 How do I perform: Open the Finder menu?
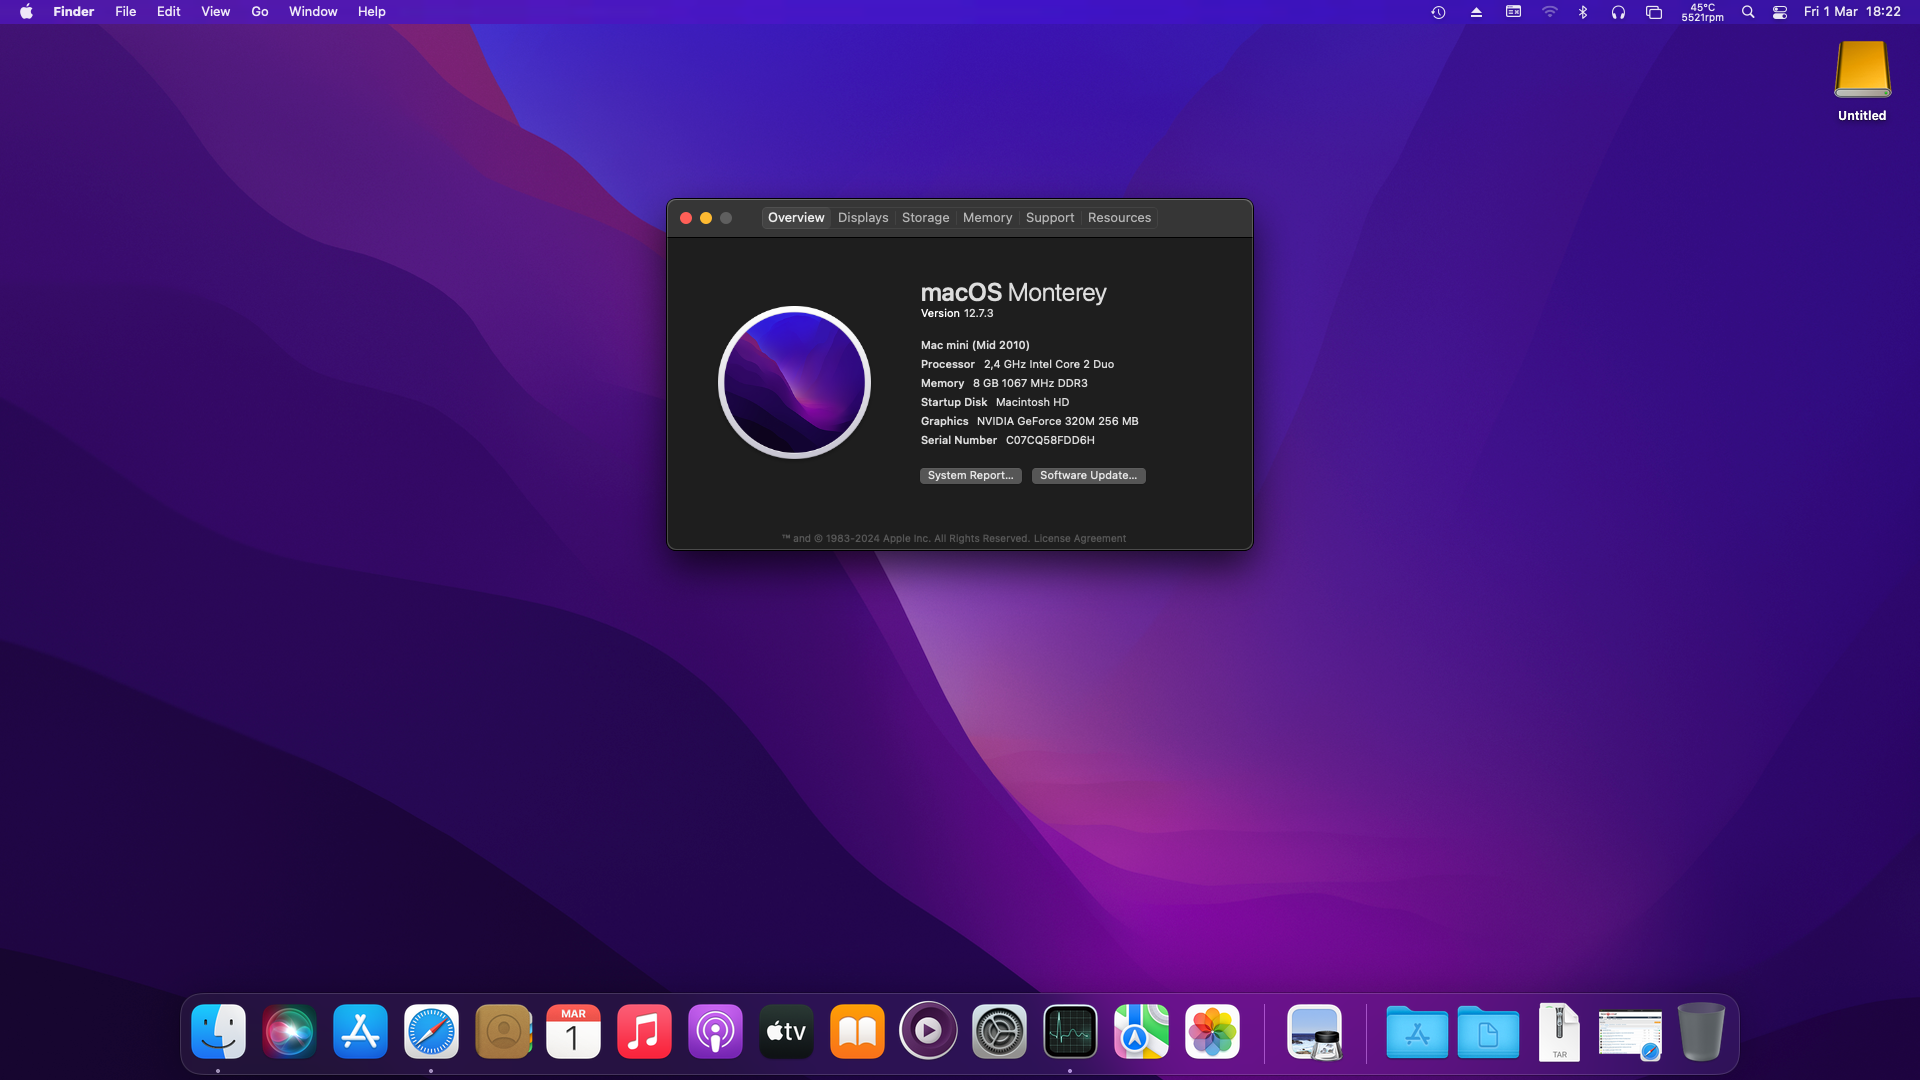click(x=74, y=12)
